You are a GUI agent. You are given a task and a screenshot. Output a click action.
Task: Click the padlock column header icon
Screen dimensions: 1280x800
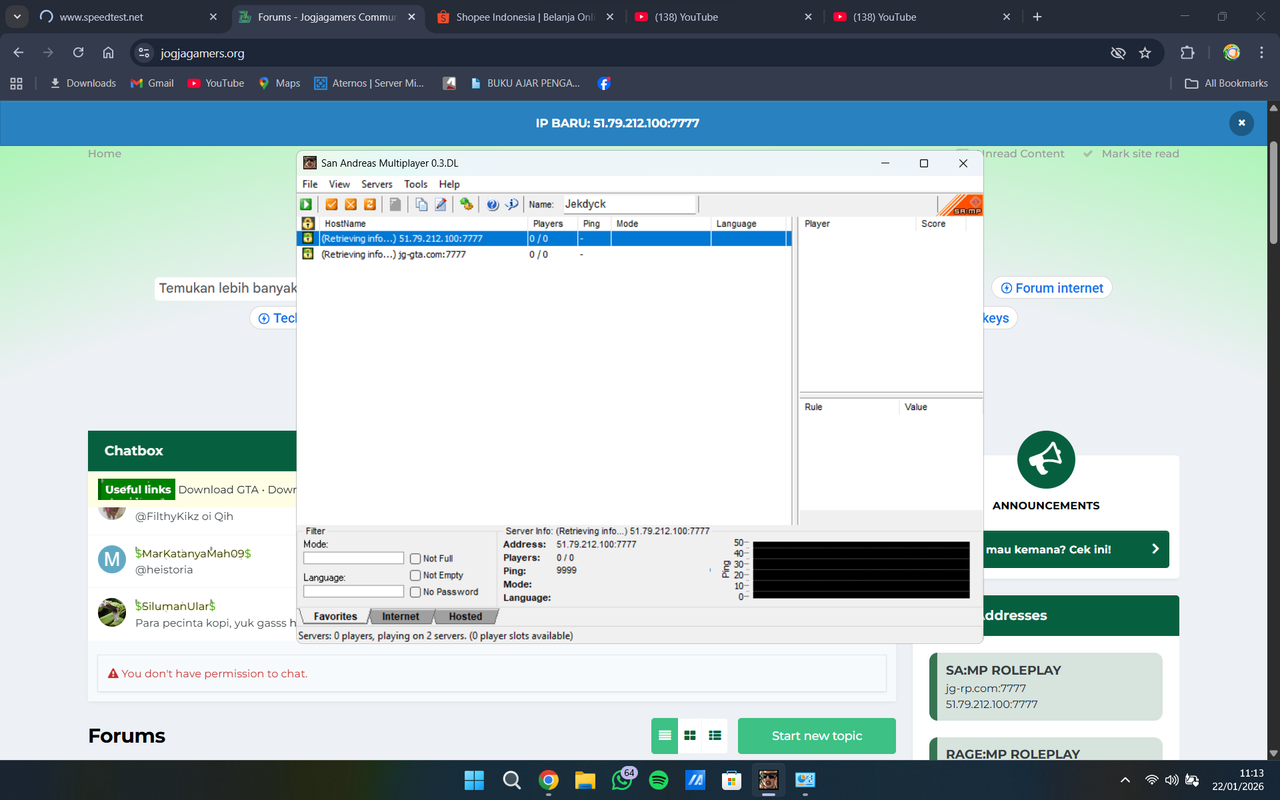pyautogui.click(x=308, y=224)
